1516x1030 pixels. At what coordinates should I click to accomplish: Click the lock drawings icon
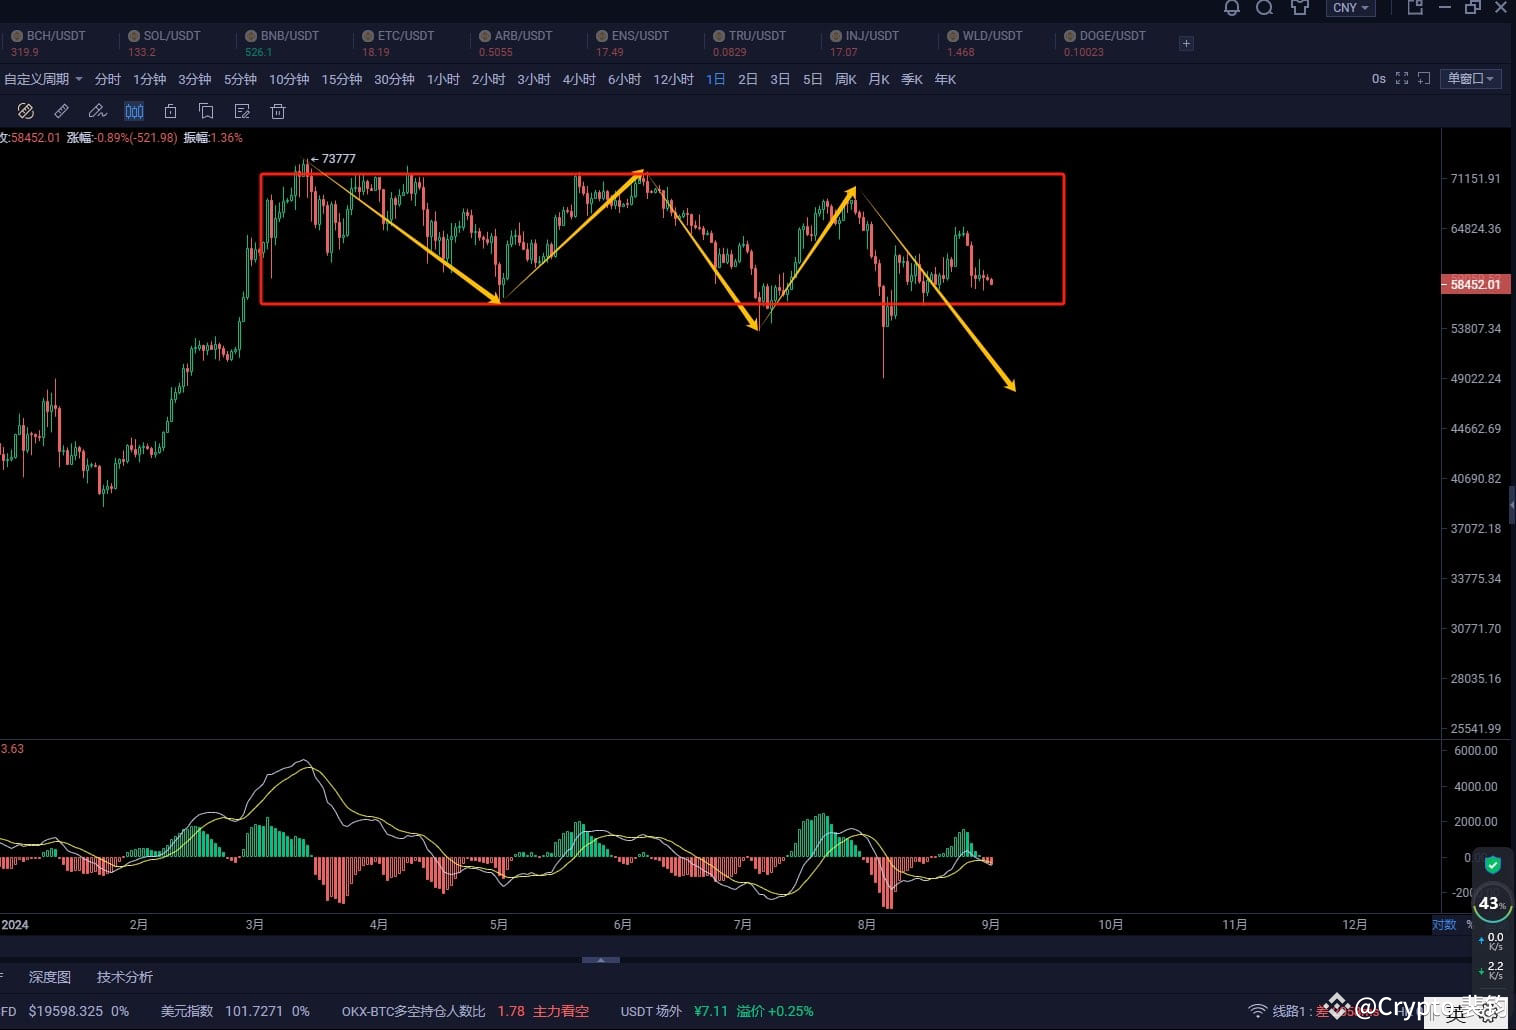(x=170, y=111)
